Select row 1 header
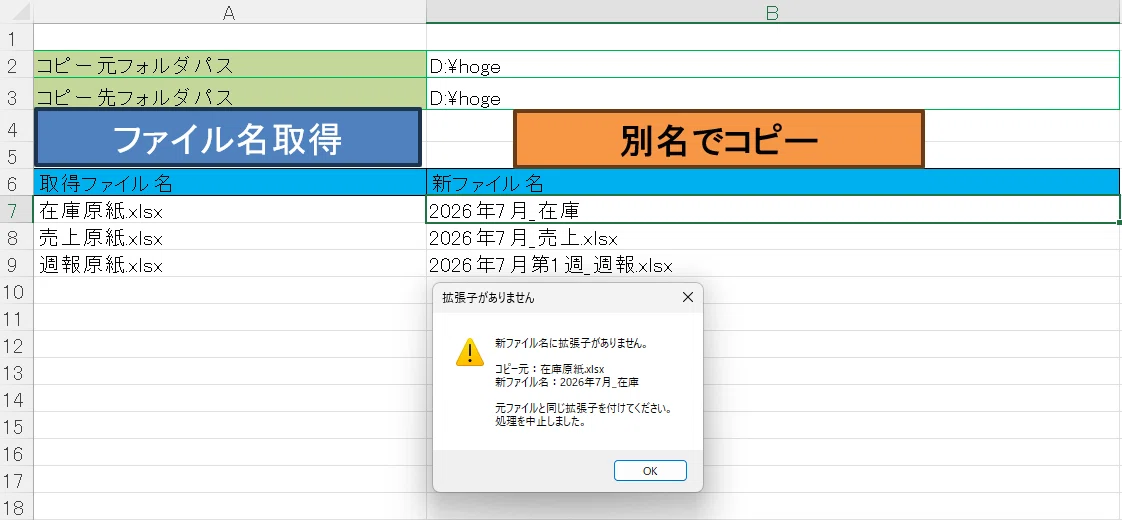The width and height of the screenshot is (1122, 520). click(16, 37)
